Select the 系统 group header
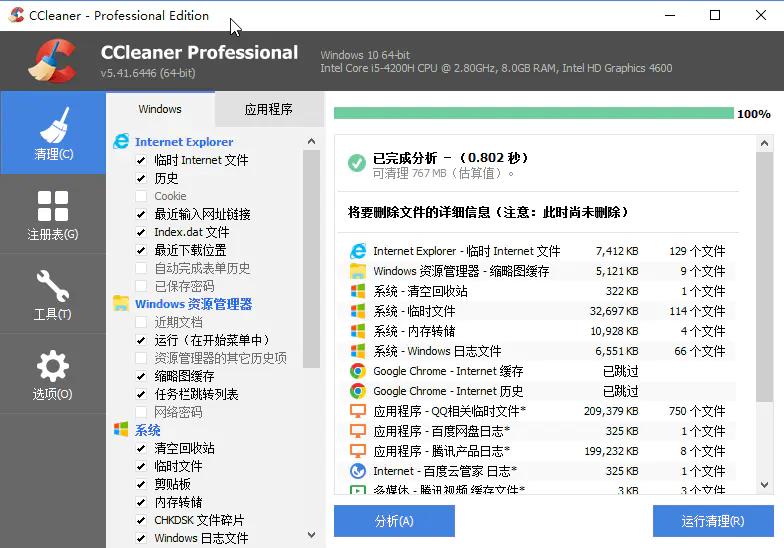The image size is (784, 548). [x=148, y=430]
